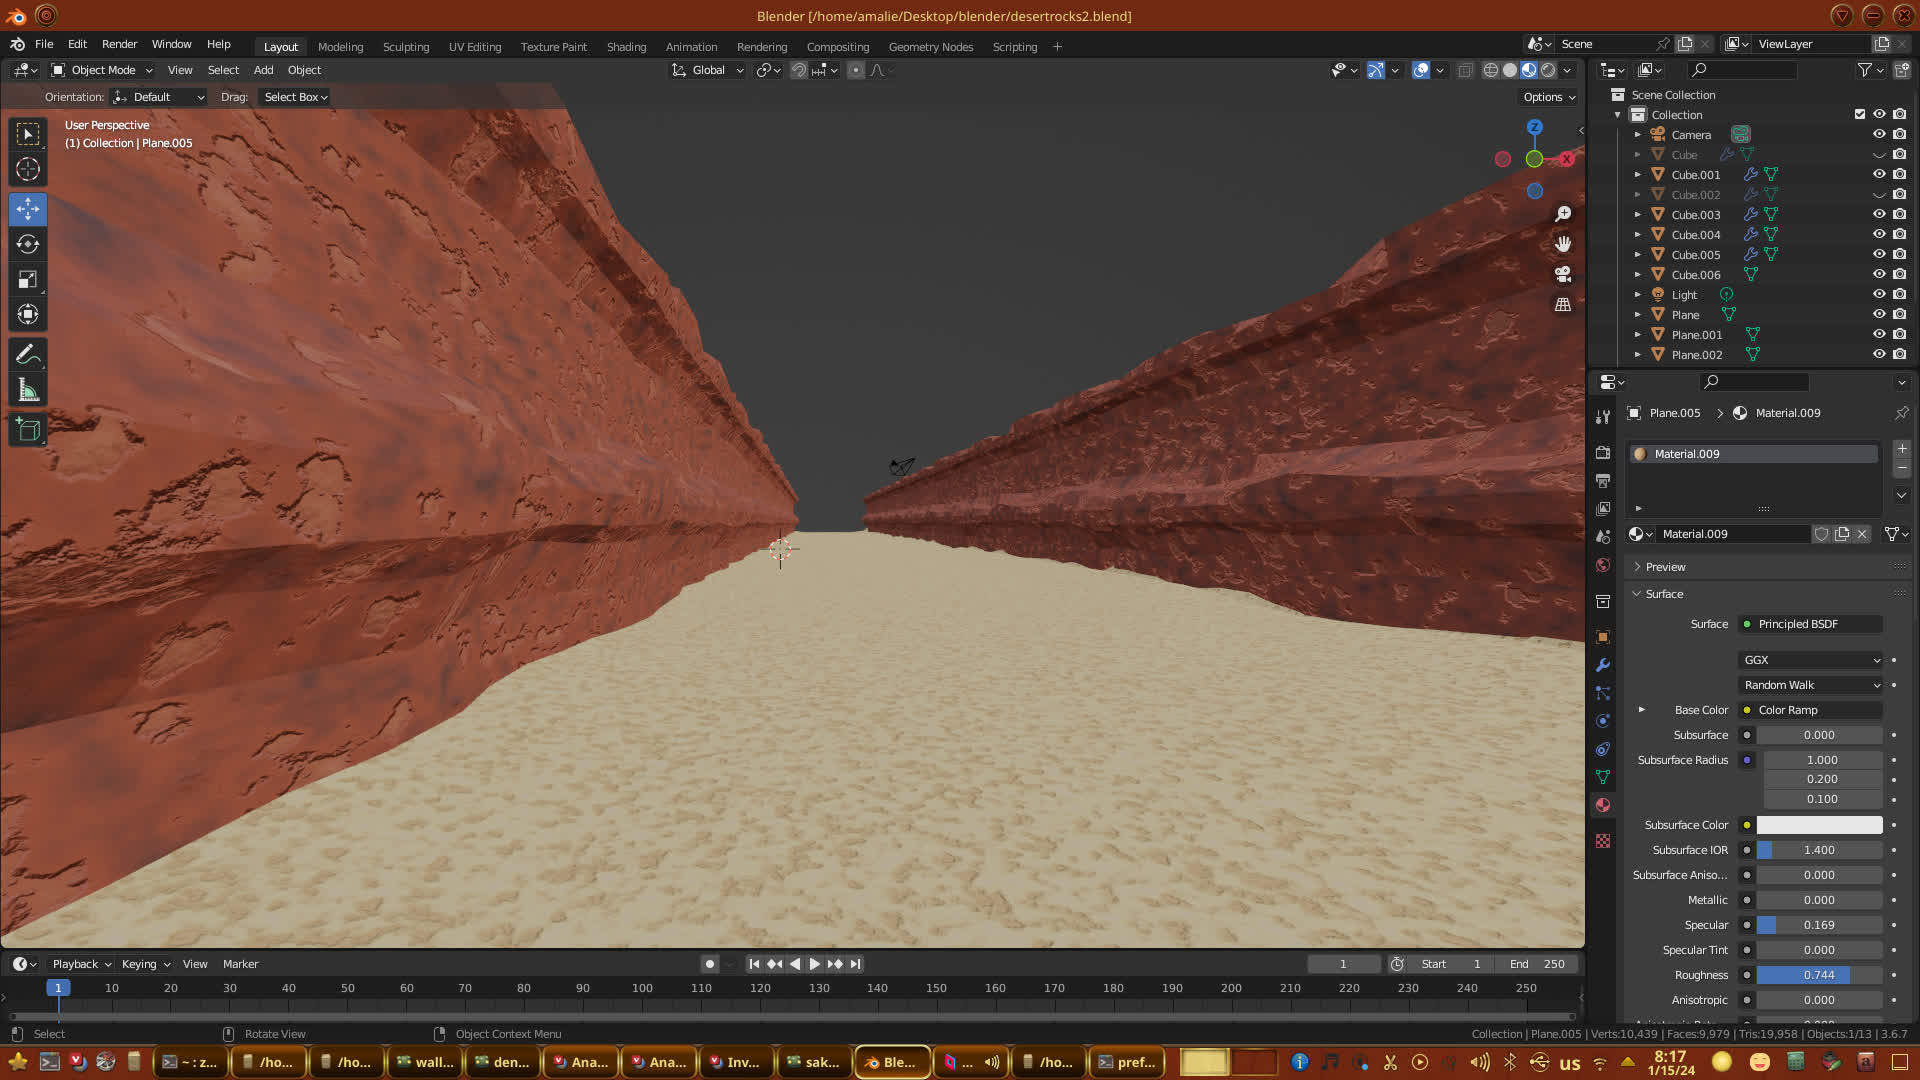Uncheck the Collection exclude checkbox

1860,114
